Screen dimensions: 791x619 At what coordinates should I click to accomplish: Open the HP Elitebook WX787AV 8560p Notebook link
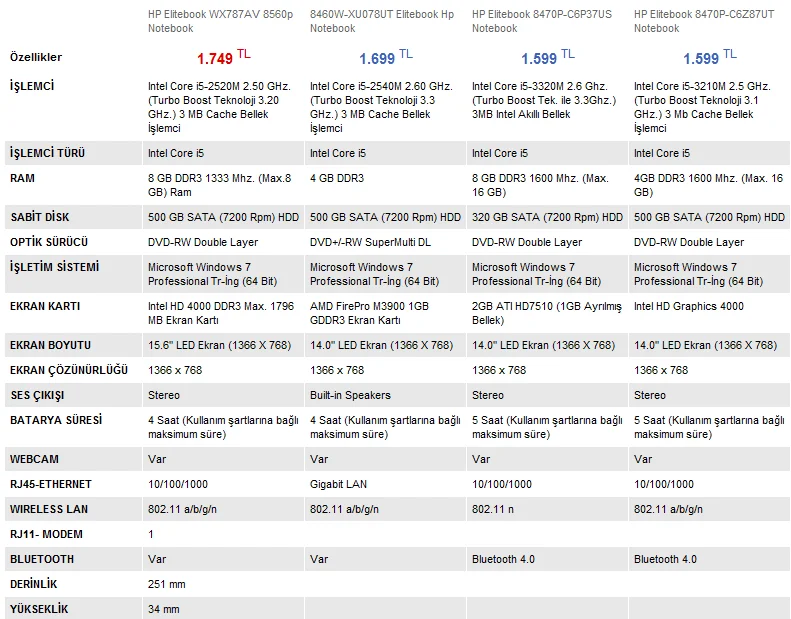click(220, 21)
